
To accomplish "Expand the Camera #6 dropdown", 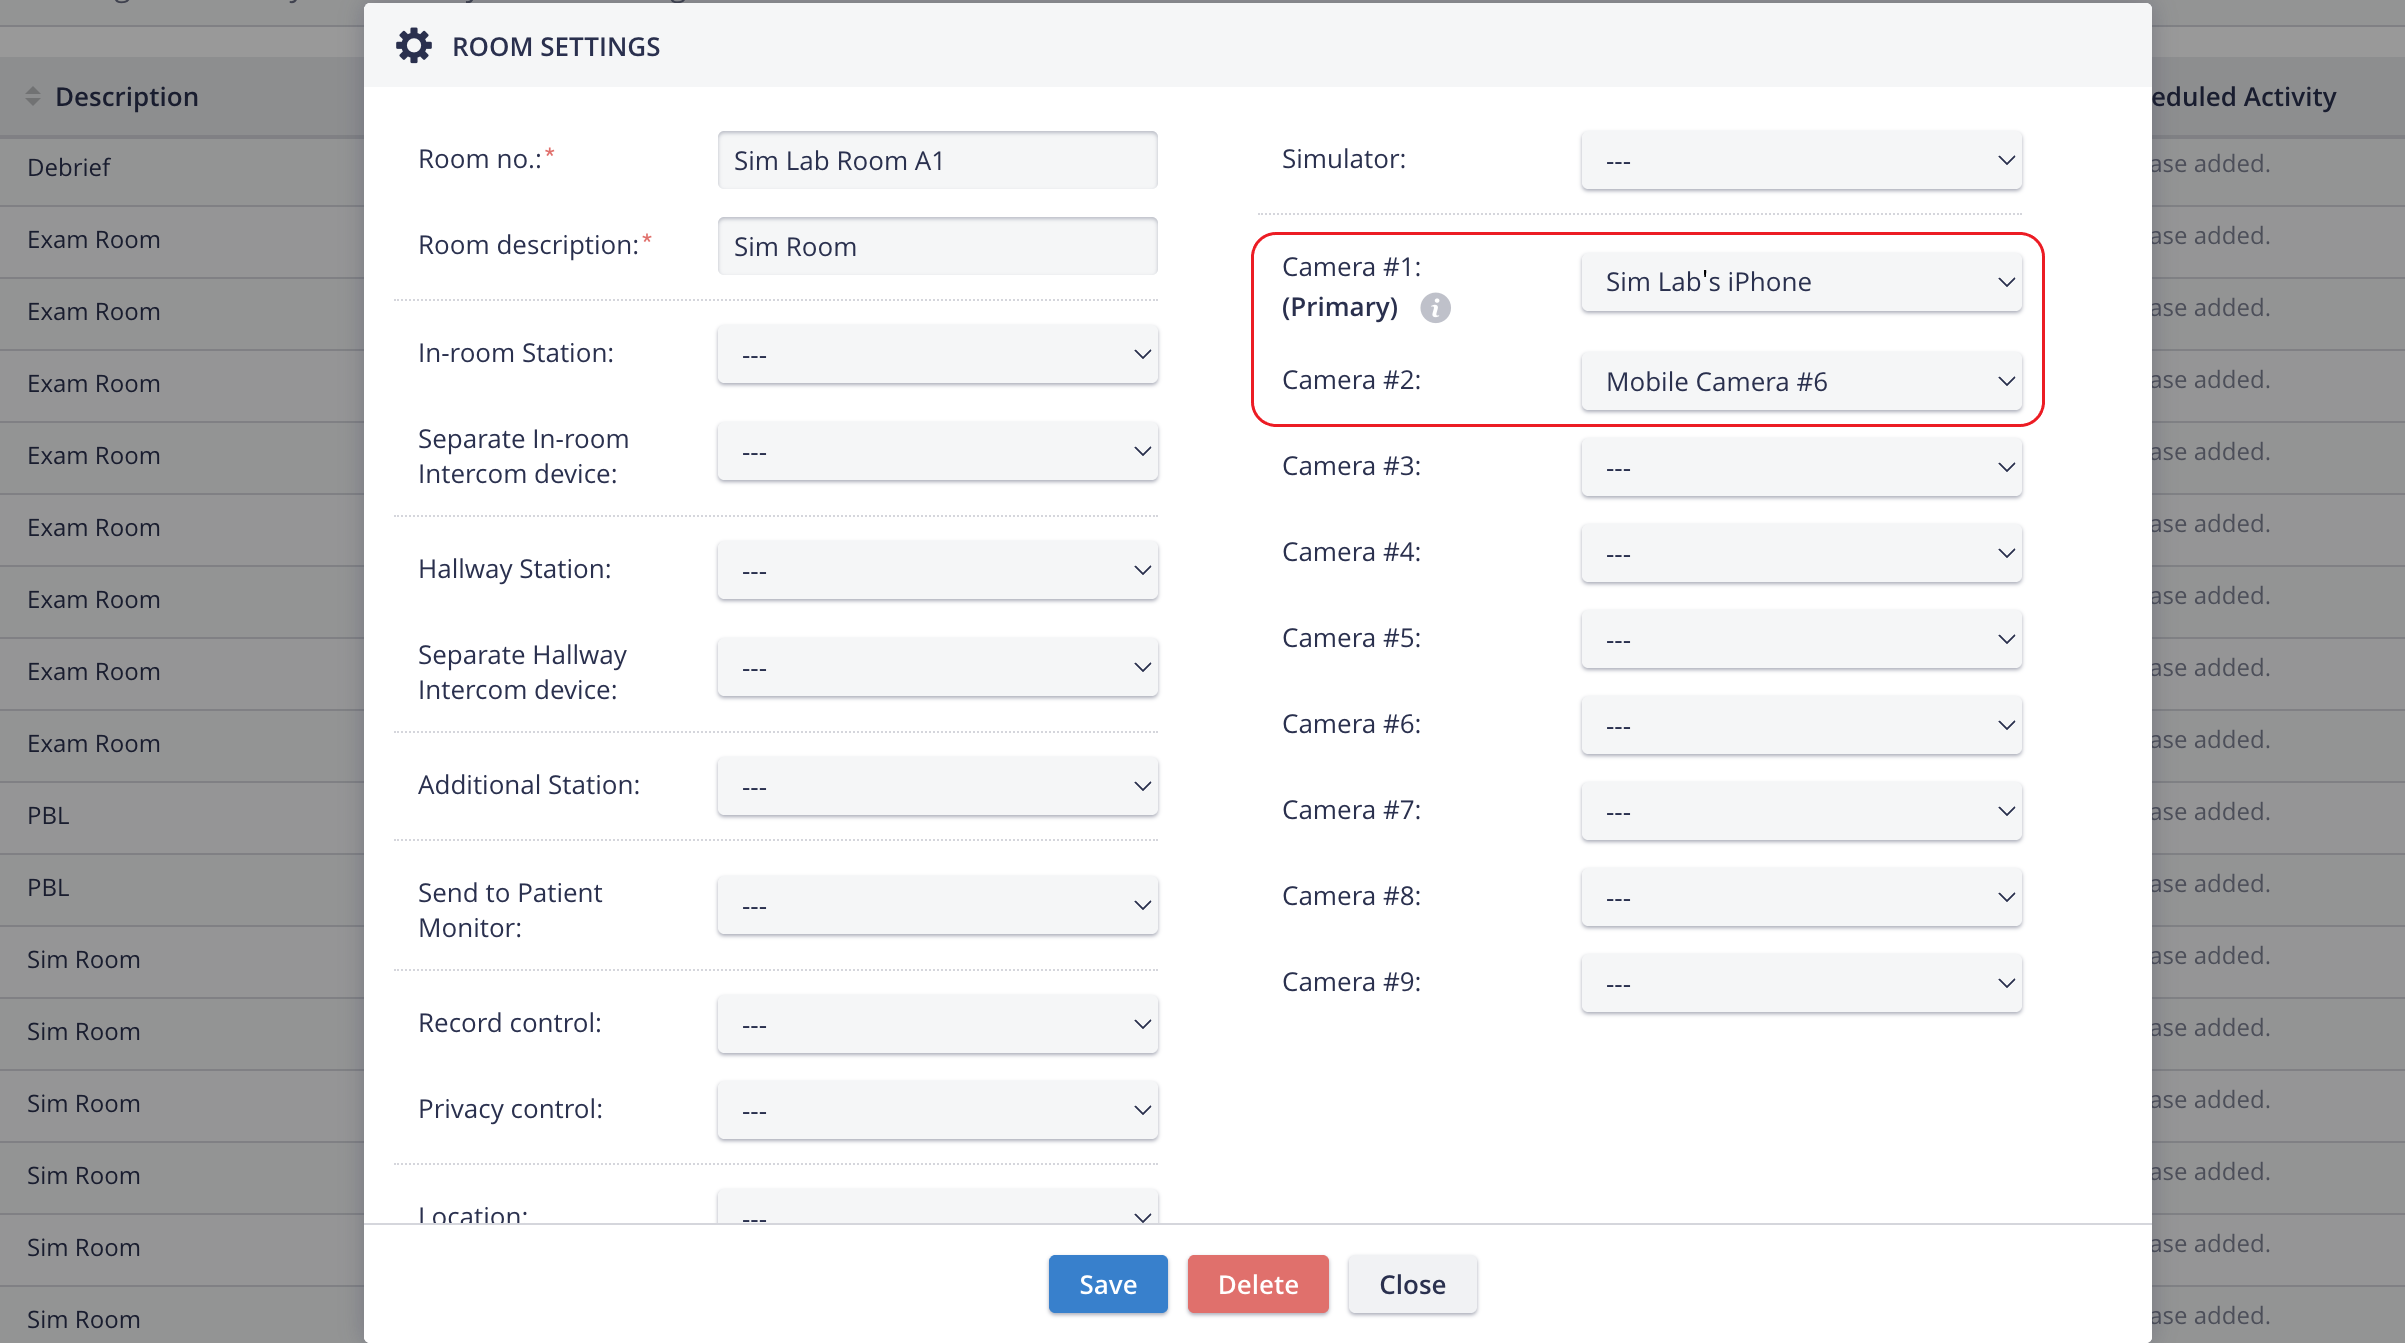I will pyautogui.click(x=1801, y=725).
